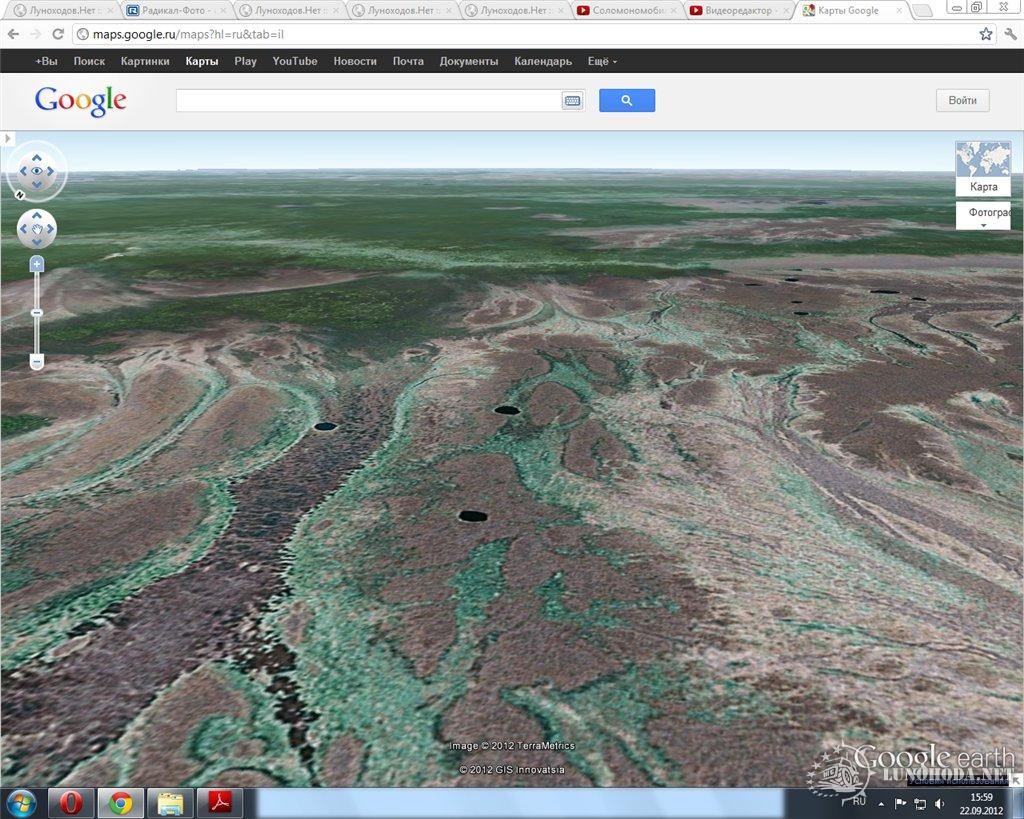This screenshot has height=819, width=1024.
Task: Zoom out with the minus button
Action: 37,361
